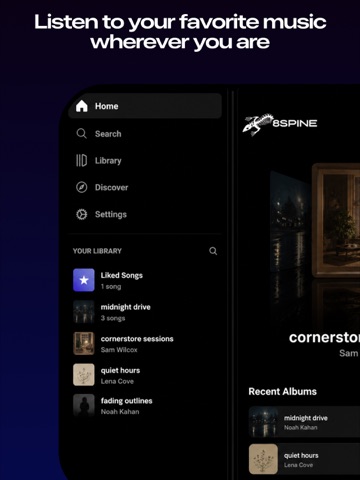Click the Recent Albums heading
This screenshot has width=360, height=480.
point(283,391)
